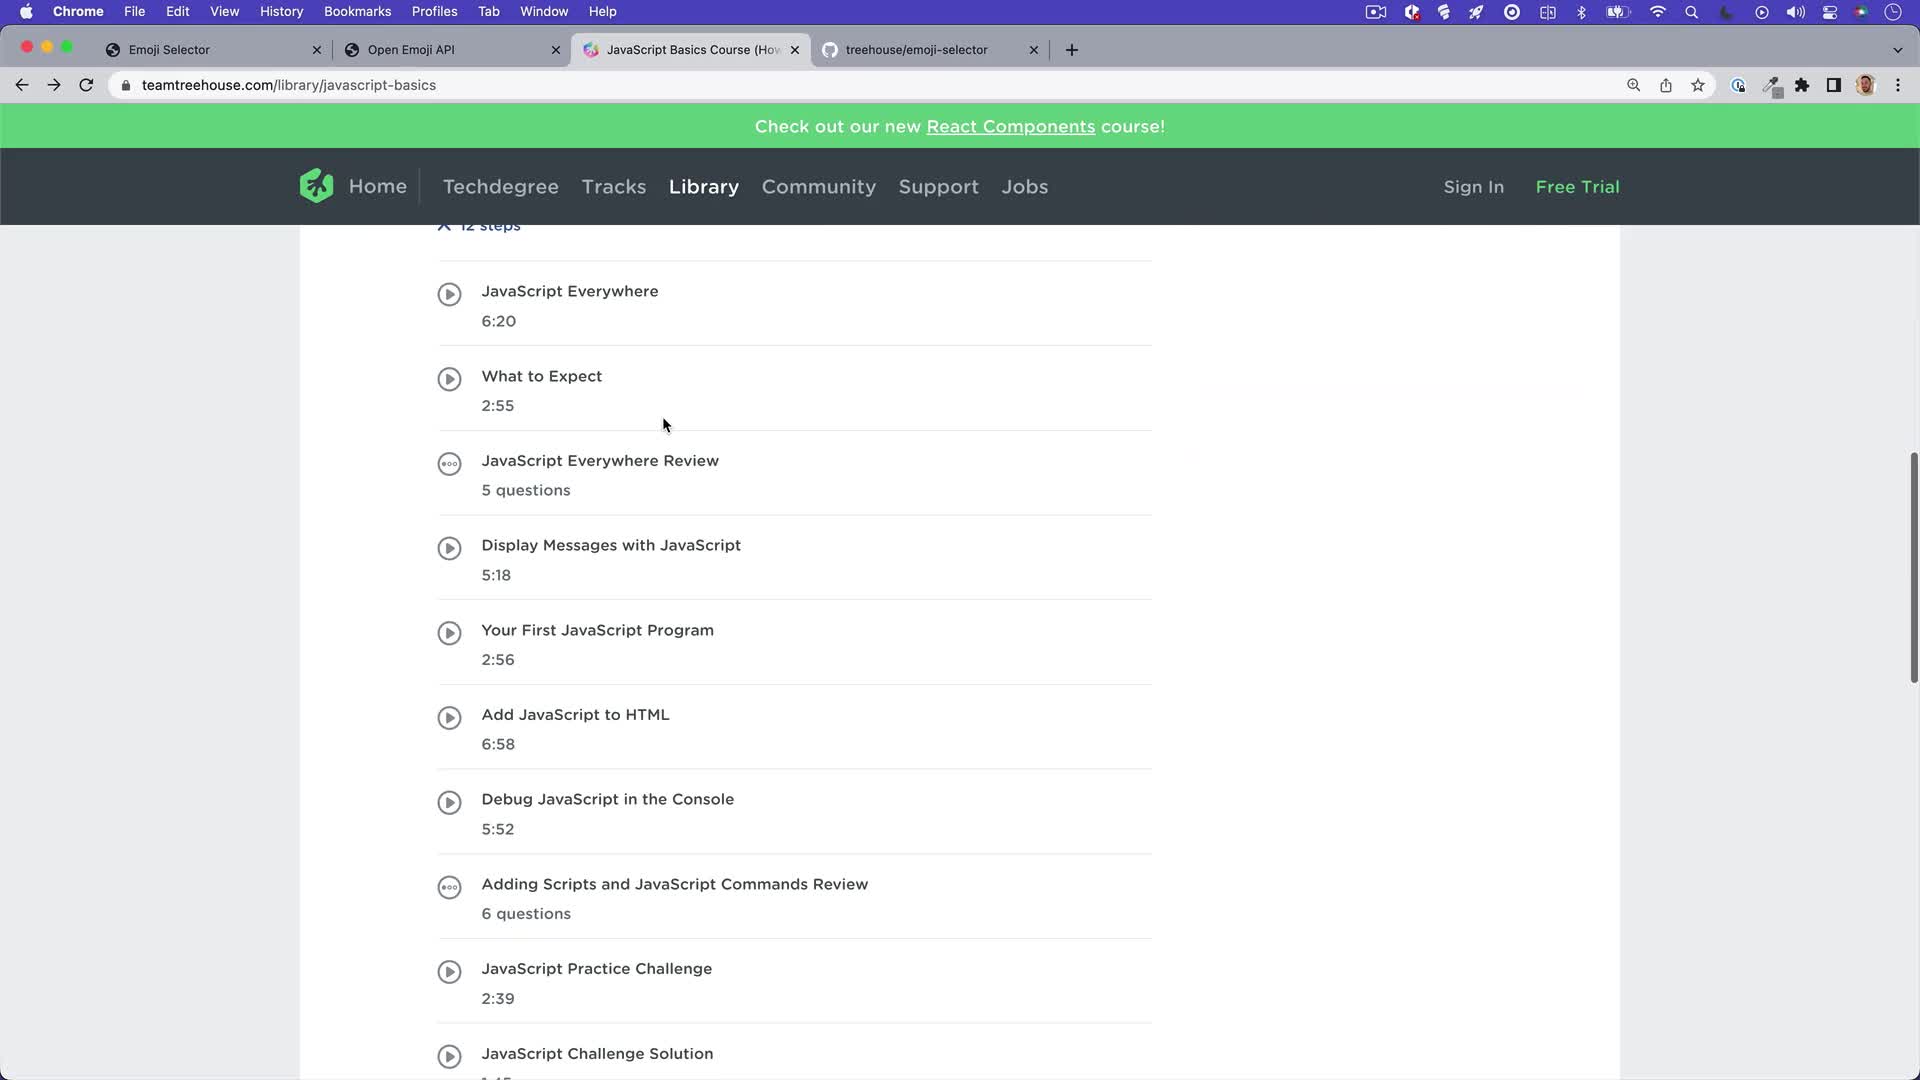1920x1080 pixels.
Task: Open the side panel icon in Chrome
Action: point(1834,85)
